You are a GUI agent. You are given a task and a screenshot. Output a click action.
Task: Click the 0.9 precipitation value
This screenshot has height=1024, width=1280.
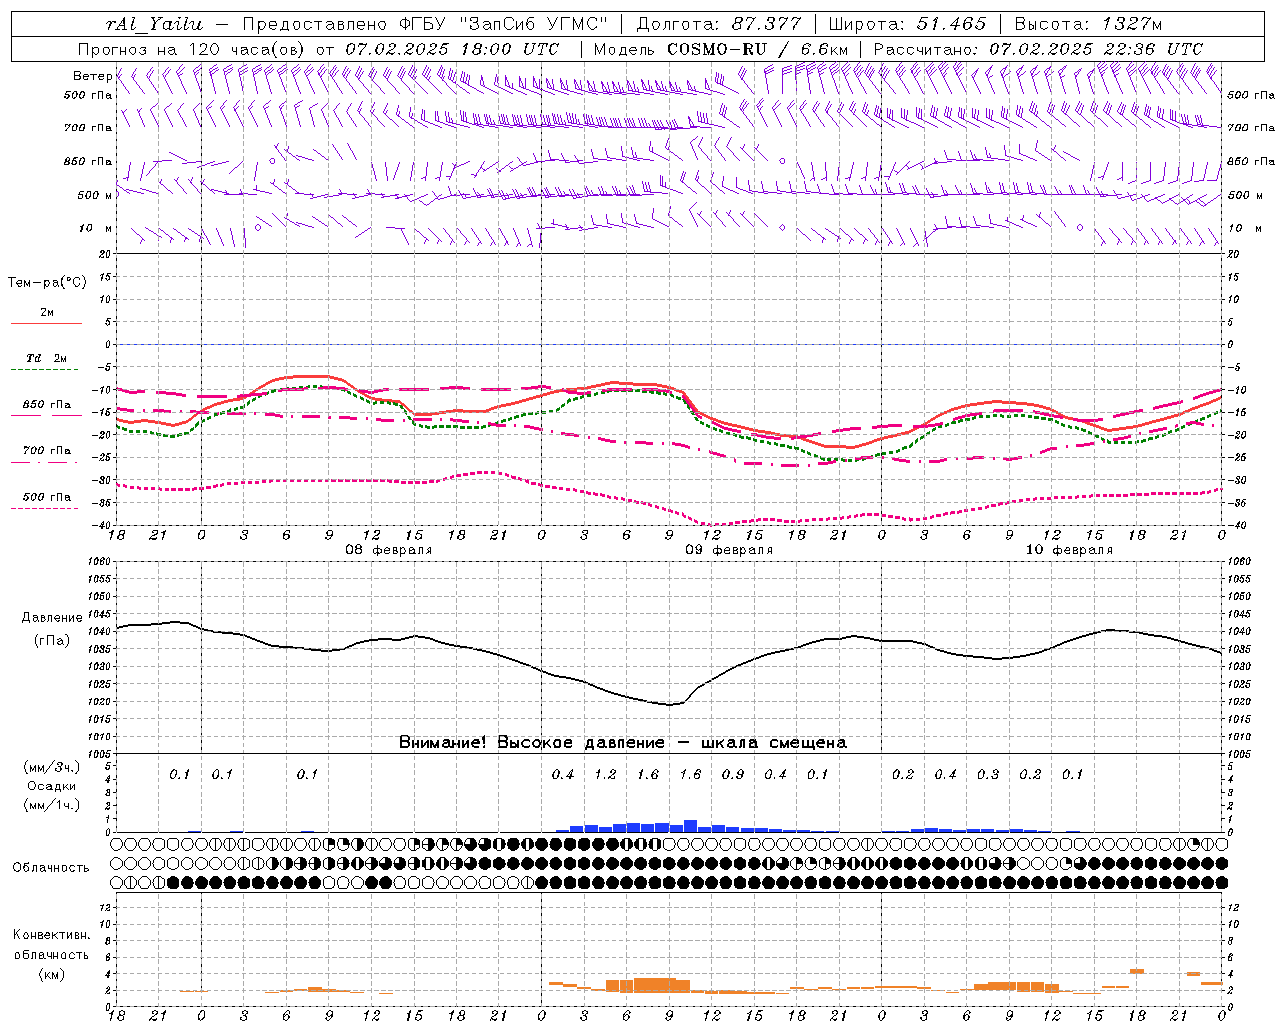[733, 774]
